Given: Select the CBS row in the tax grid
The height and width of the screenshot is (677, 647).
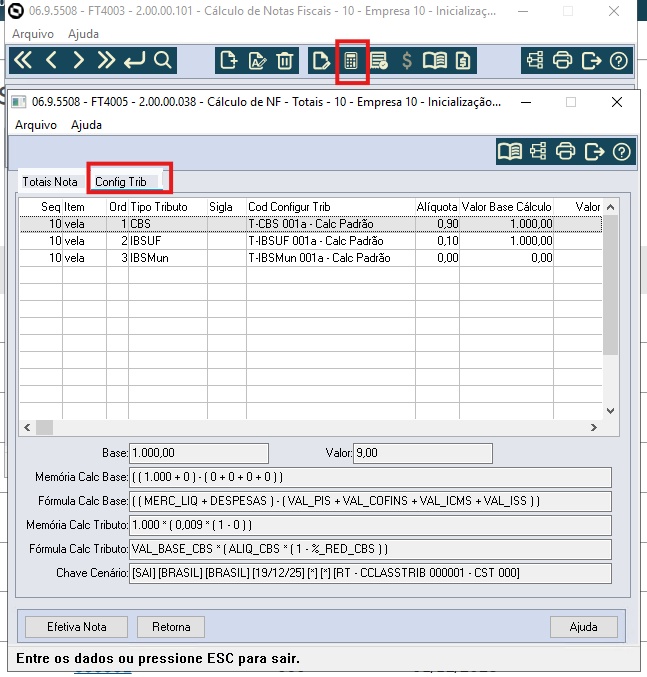Looking at the screenshot, I should tap(311, 224).
